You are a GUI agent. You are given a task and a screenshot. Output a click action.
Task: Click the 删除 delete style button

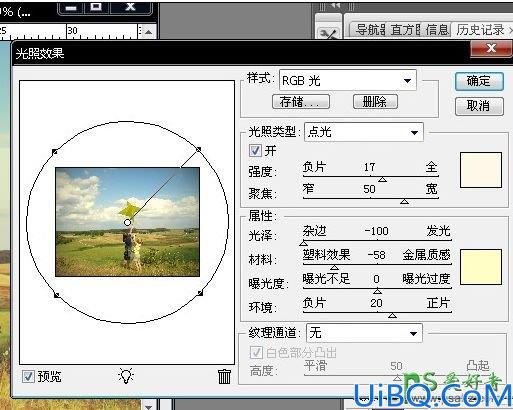coord(375,102)
